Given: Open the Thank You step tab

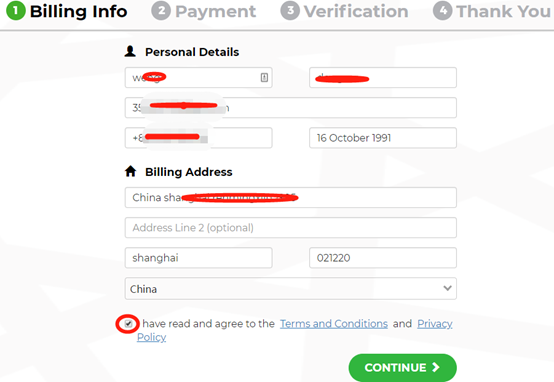Looking at the screenshot, I should (492, 11).
